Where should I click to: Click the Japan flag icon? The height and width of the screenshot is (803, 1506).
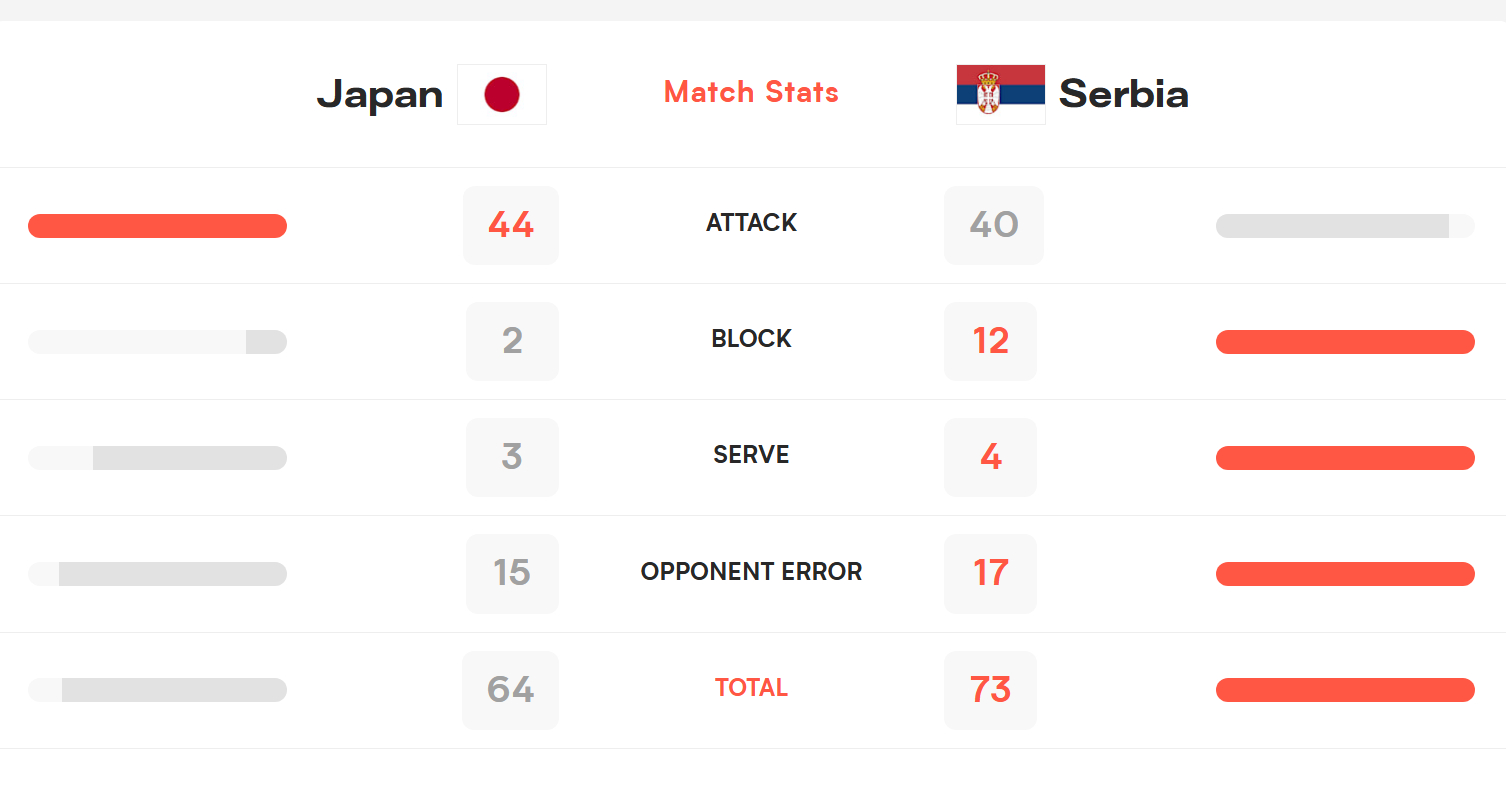point(502,94)
